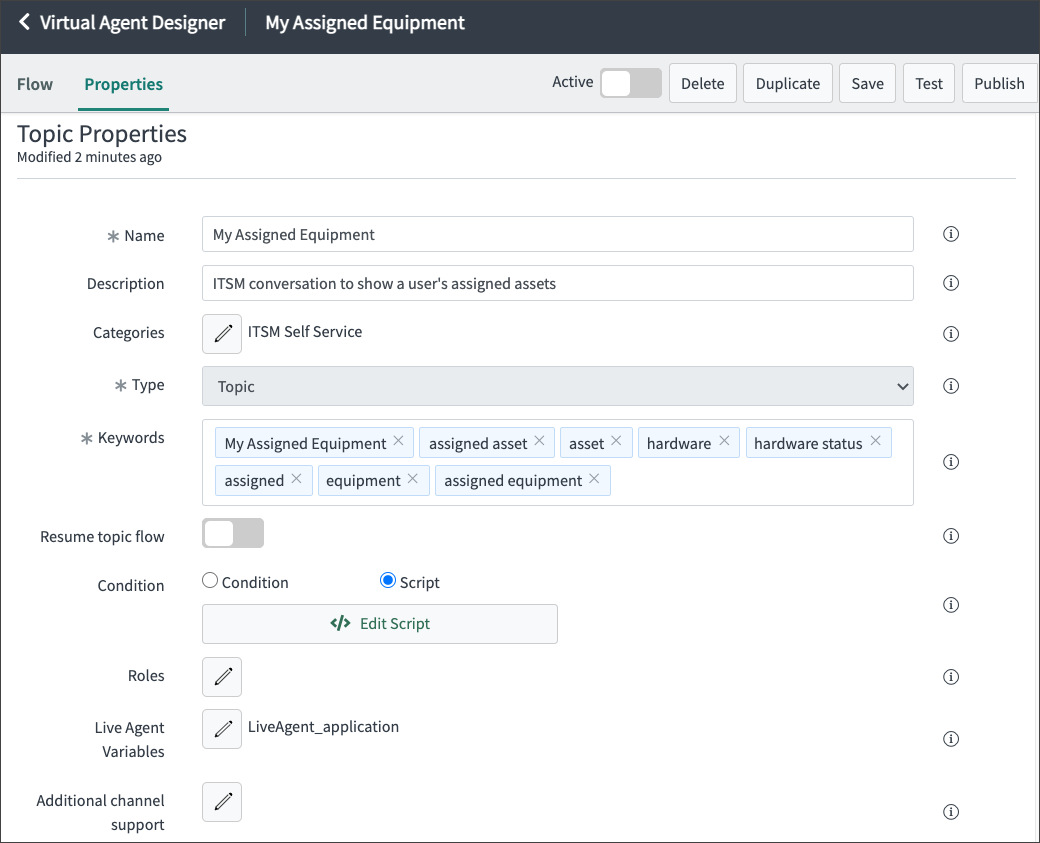Switch to the Flow tab
The width and height of the screenshot is (1040, 843).
35,84
